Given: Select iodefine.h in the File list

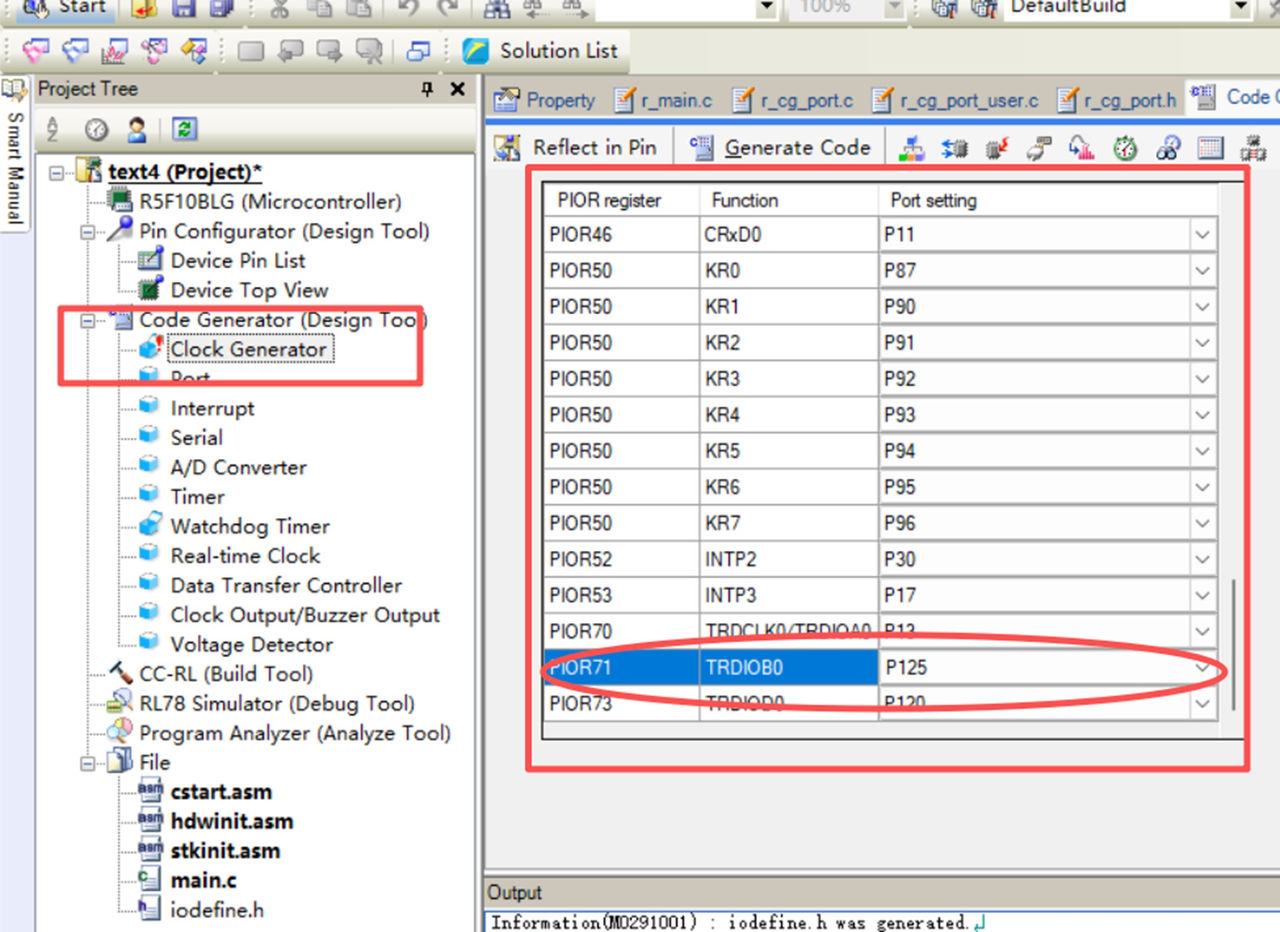Looking at the screenshot, I should [217, 911].
